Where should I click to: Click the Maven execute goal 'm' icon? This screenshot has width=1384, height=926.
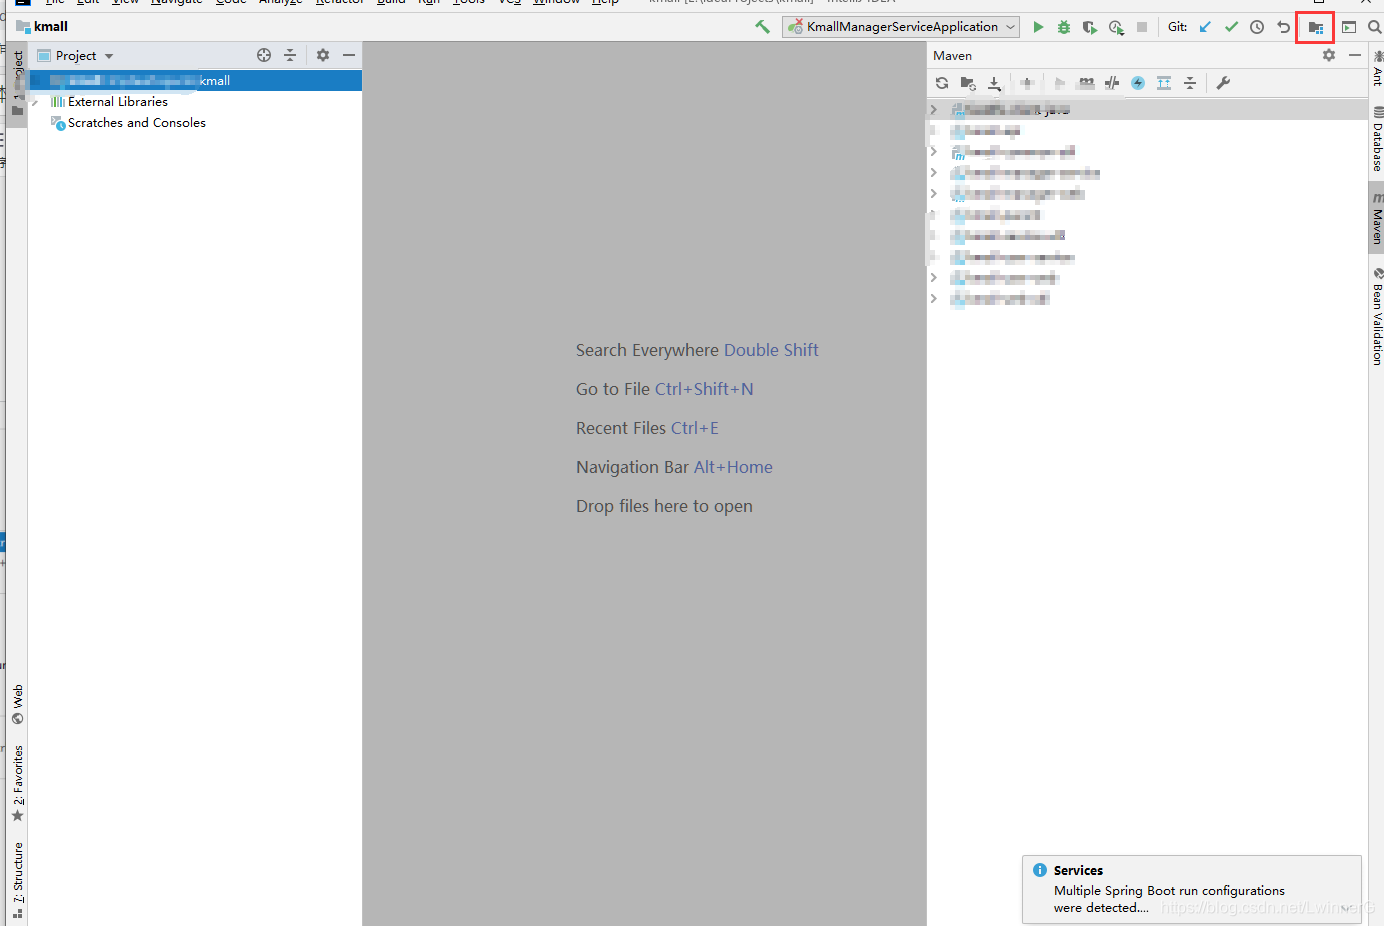pyautogui.click(x=1086, y=83)
